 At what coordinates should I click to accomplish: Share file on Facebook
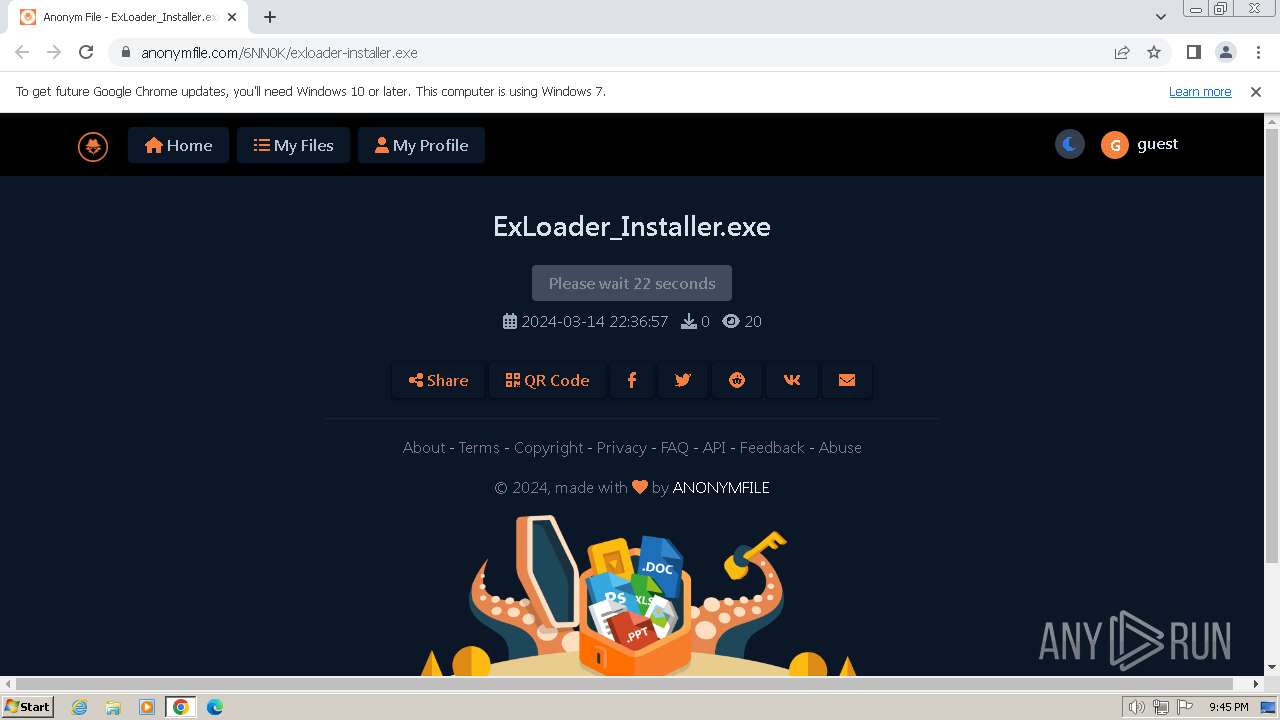[x=632, y=380]
